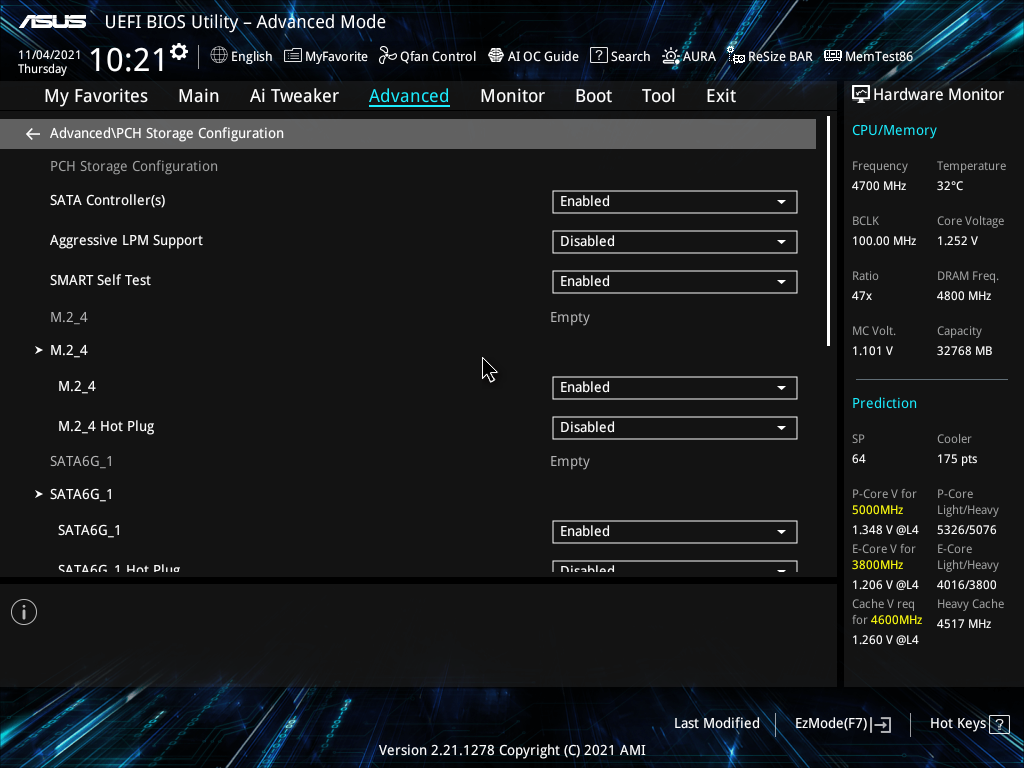Toggle the ReSize BAR icon
The image size is (1024, 768).
pos(736,56)
